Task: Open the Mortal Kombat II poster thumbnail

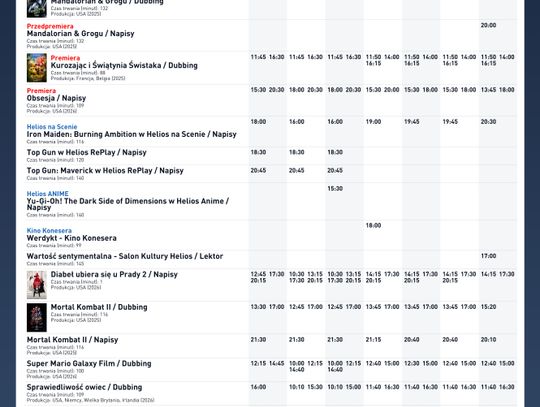Action: (x=37, y=317)
